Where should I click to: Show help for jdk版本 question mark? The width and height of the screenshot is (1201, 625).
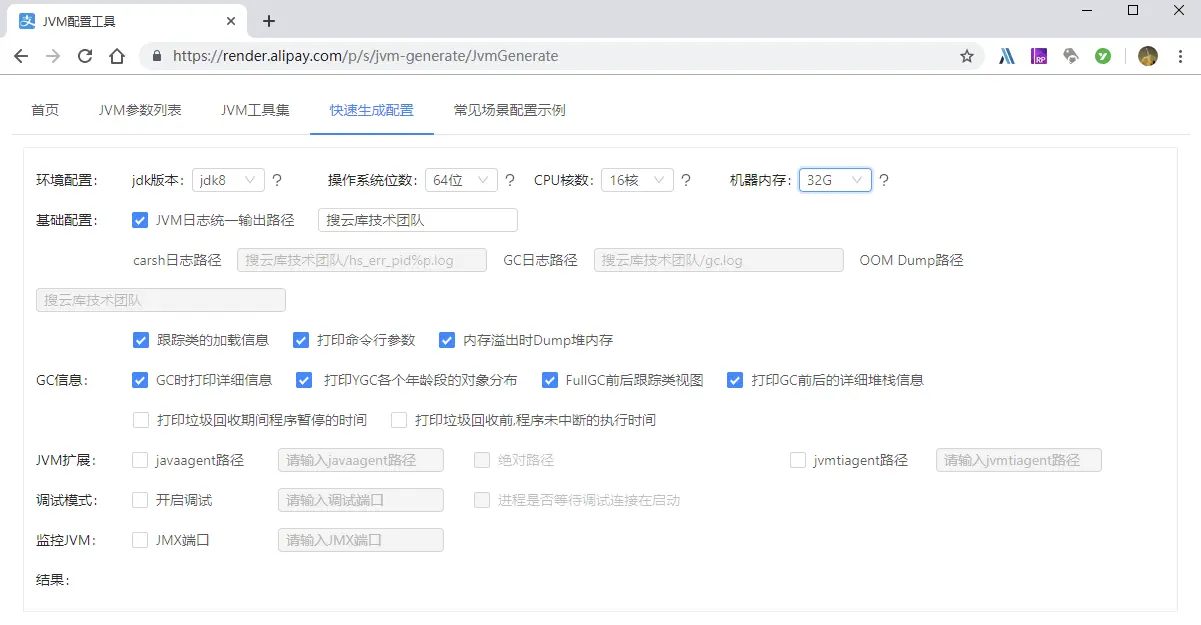coord(277,181)
